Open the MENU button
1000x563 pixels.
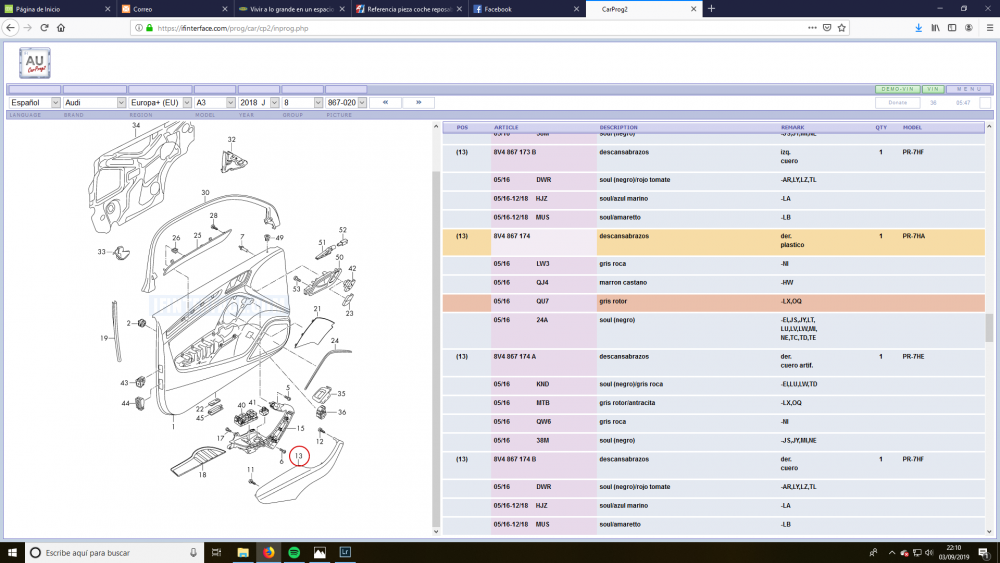point(969,89)
